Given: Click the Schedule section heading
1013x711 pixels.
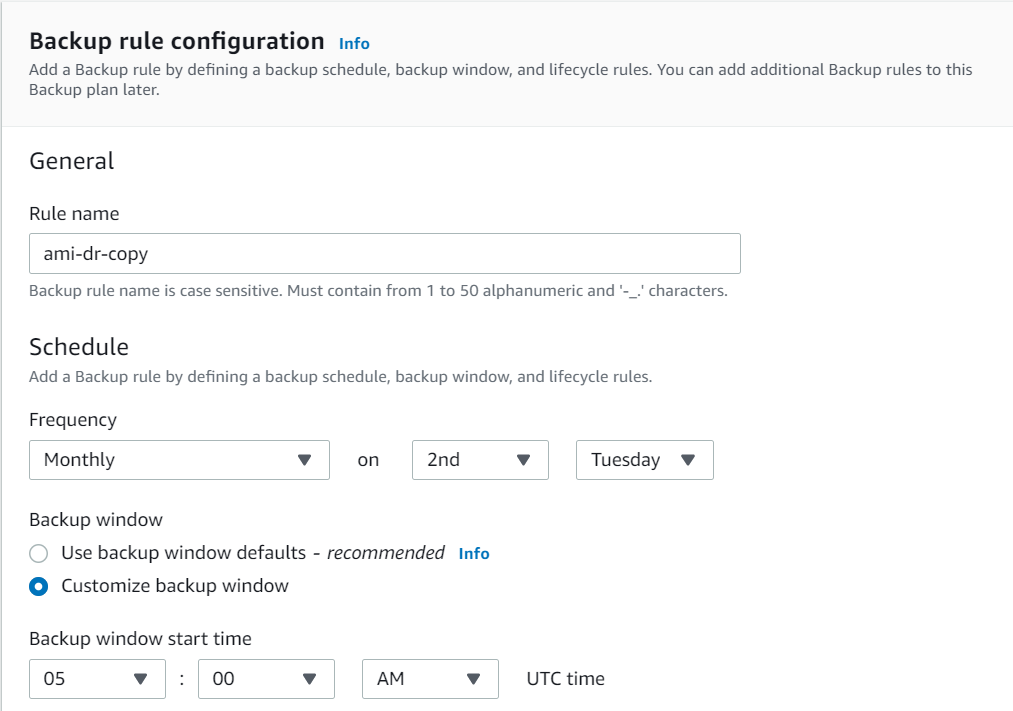Looking at the screenshot, I should (x=79, y=347).
